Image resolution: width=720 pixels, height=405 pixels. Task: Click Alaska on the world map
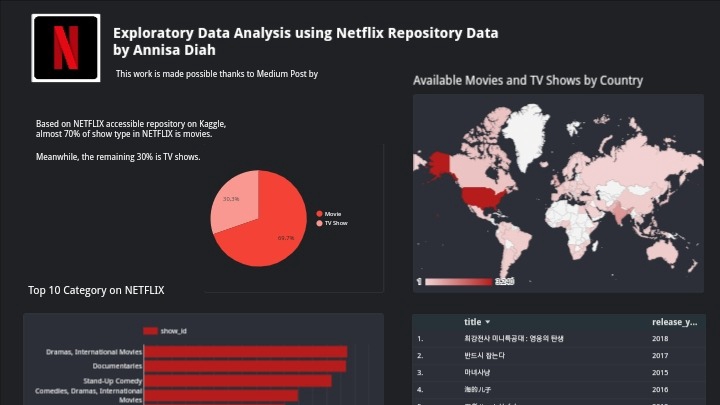coord(439,164)
